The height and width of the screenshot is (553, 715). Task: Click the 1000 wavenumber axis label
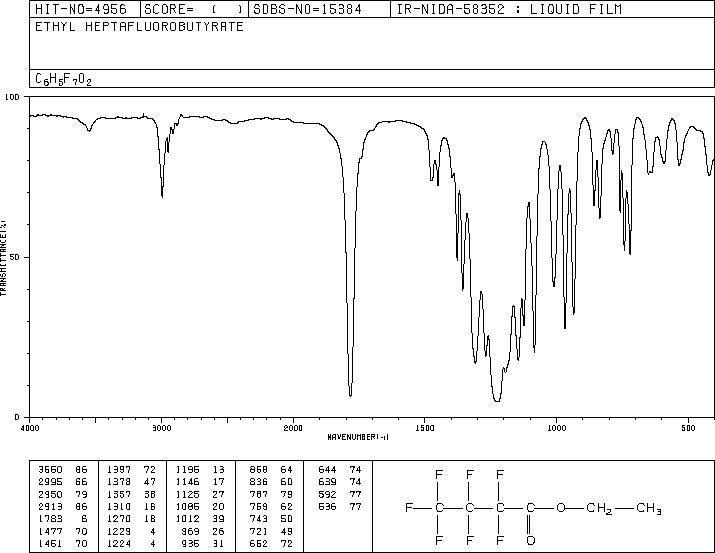coord(556,428)
